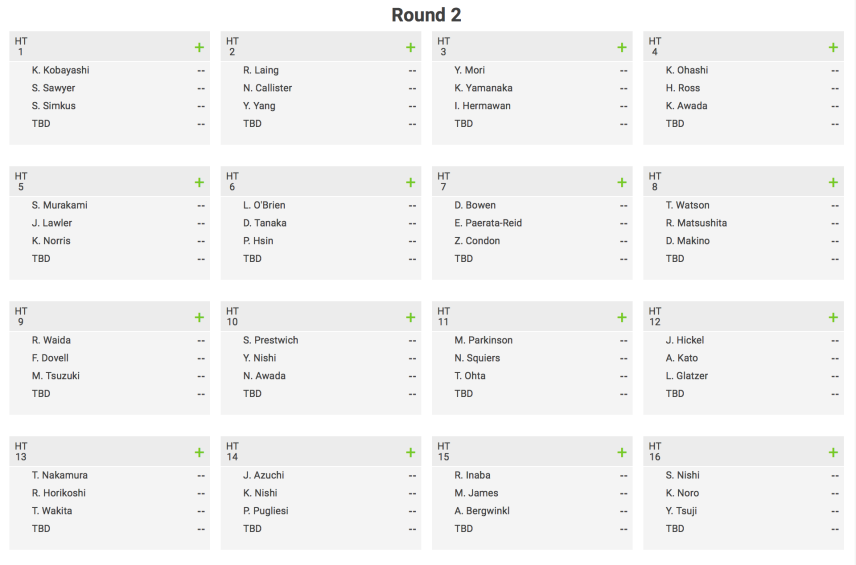Expand heat 10 using the plus icon

pos(411,317)
